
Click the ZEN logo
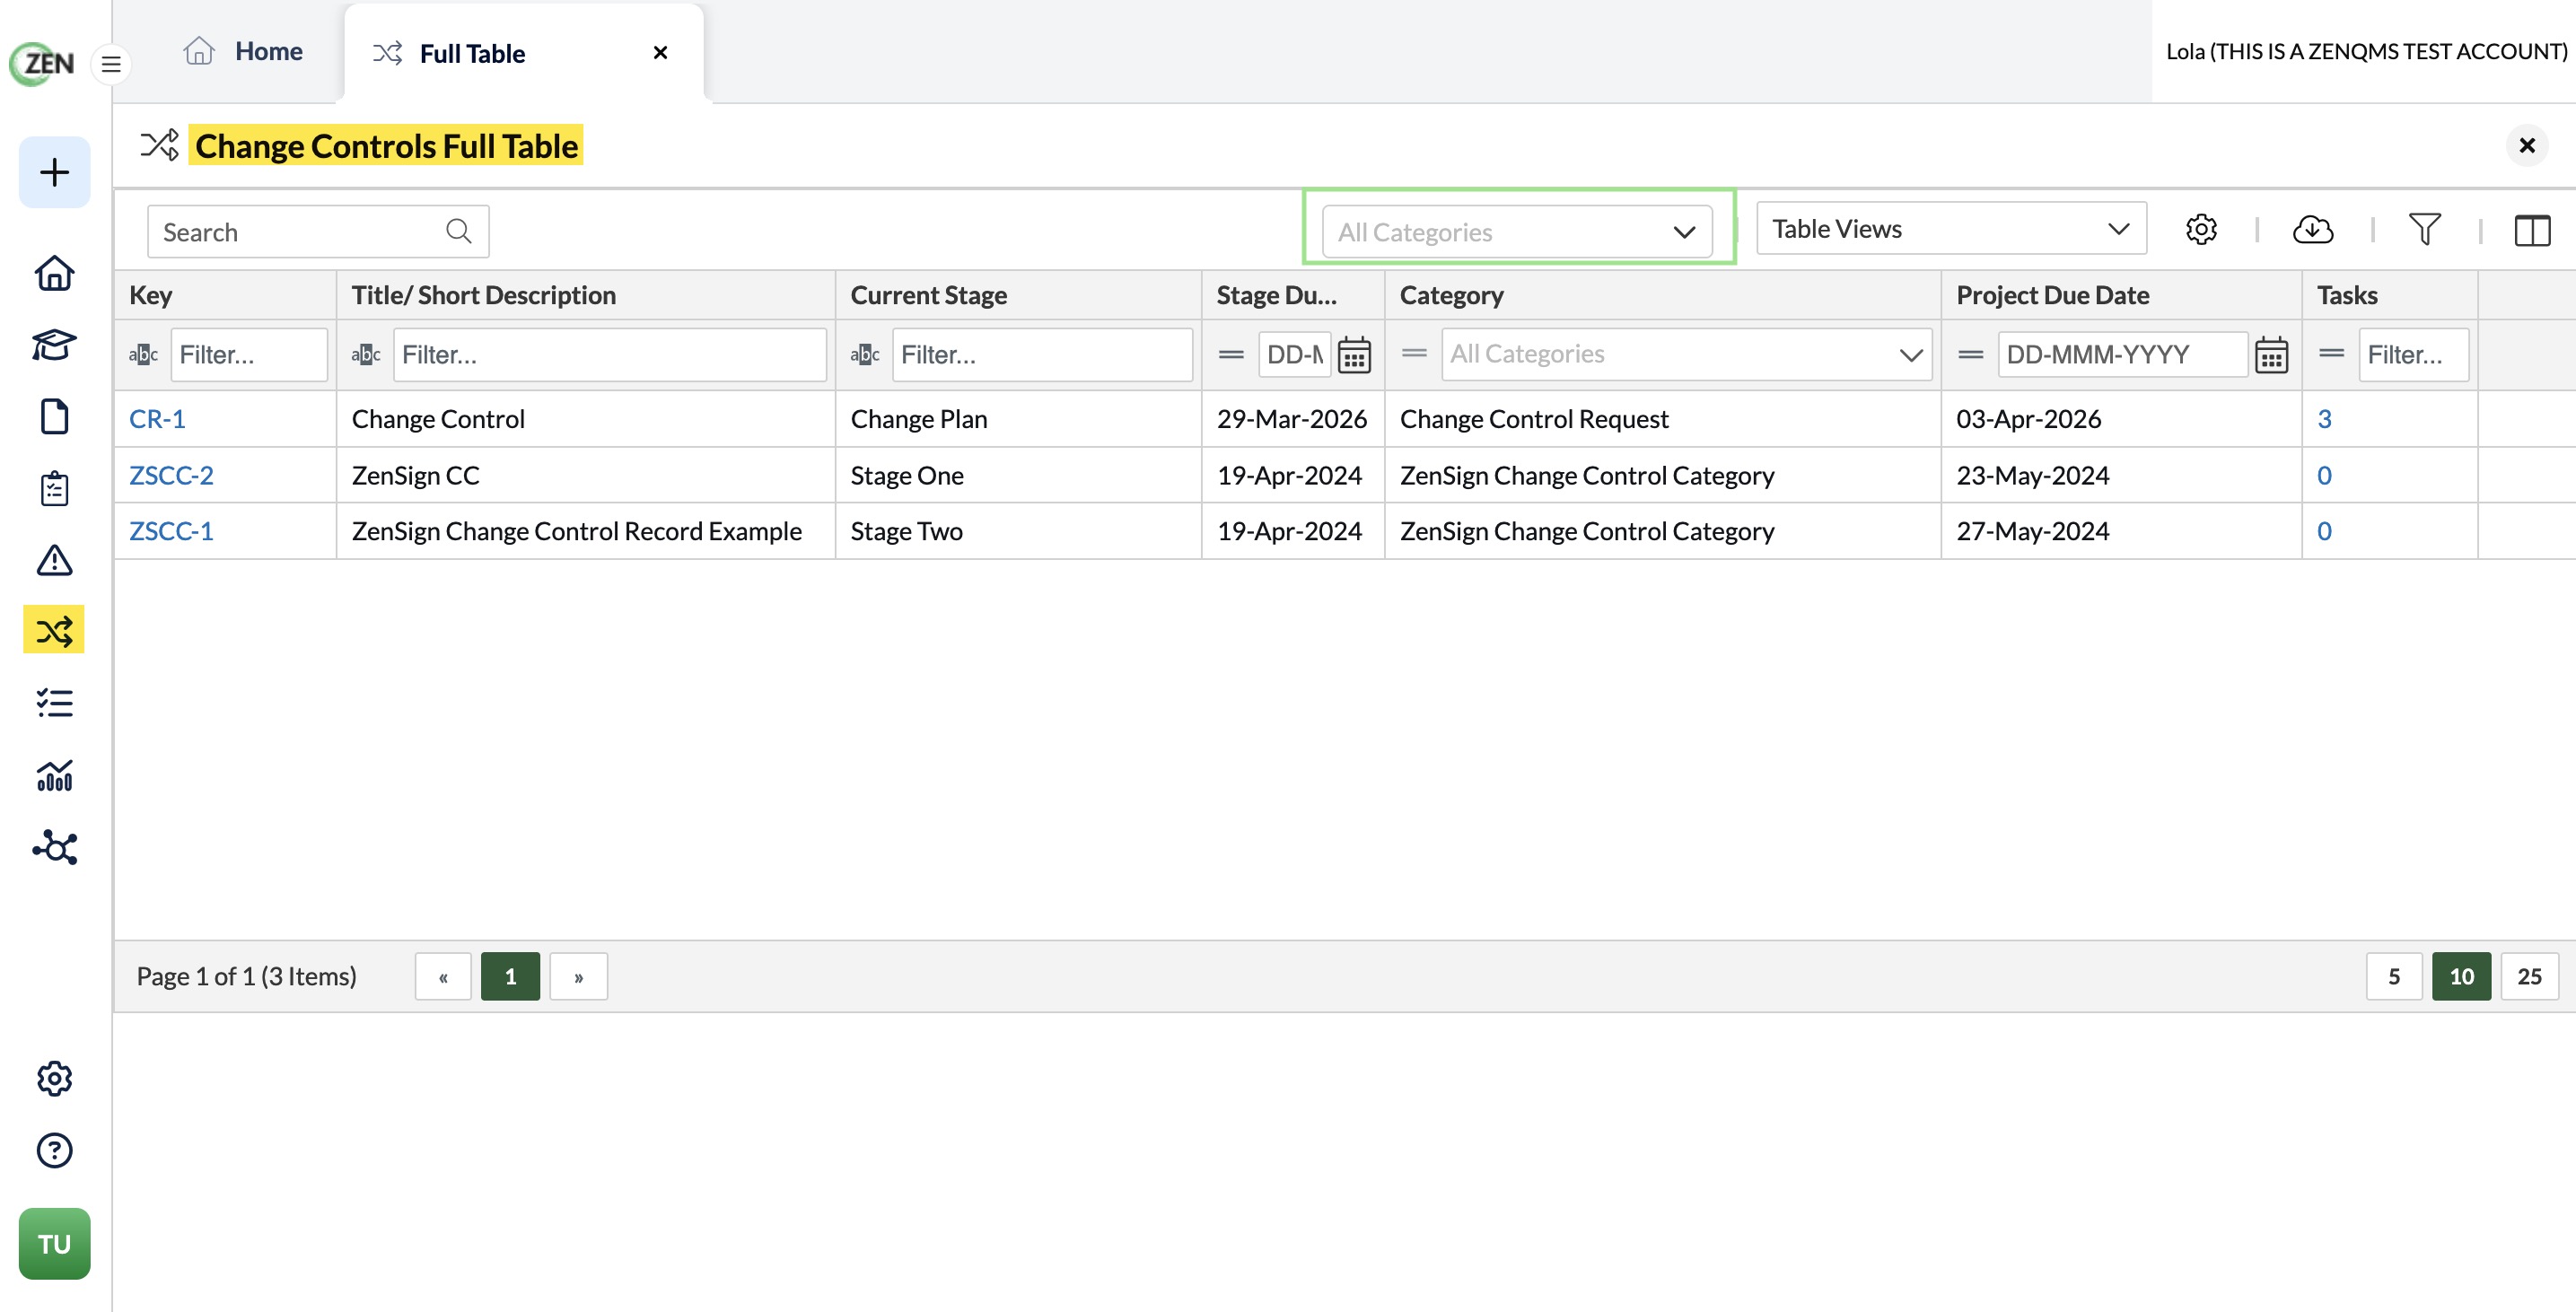(42, 63)
